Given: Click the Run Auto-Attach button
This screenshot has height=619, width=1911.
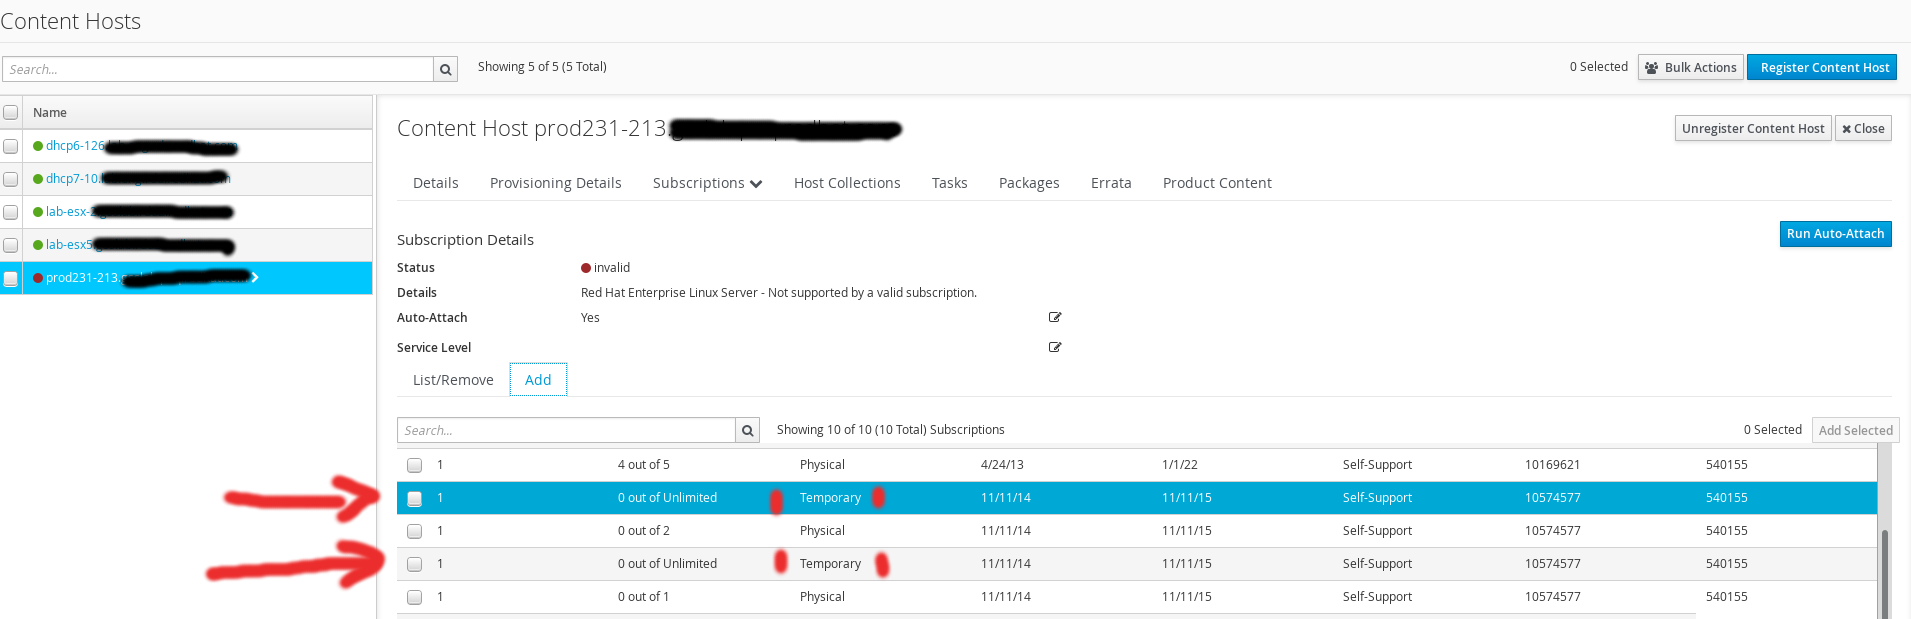Looking at the screenshot, I should point(1834,234).
